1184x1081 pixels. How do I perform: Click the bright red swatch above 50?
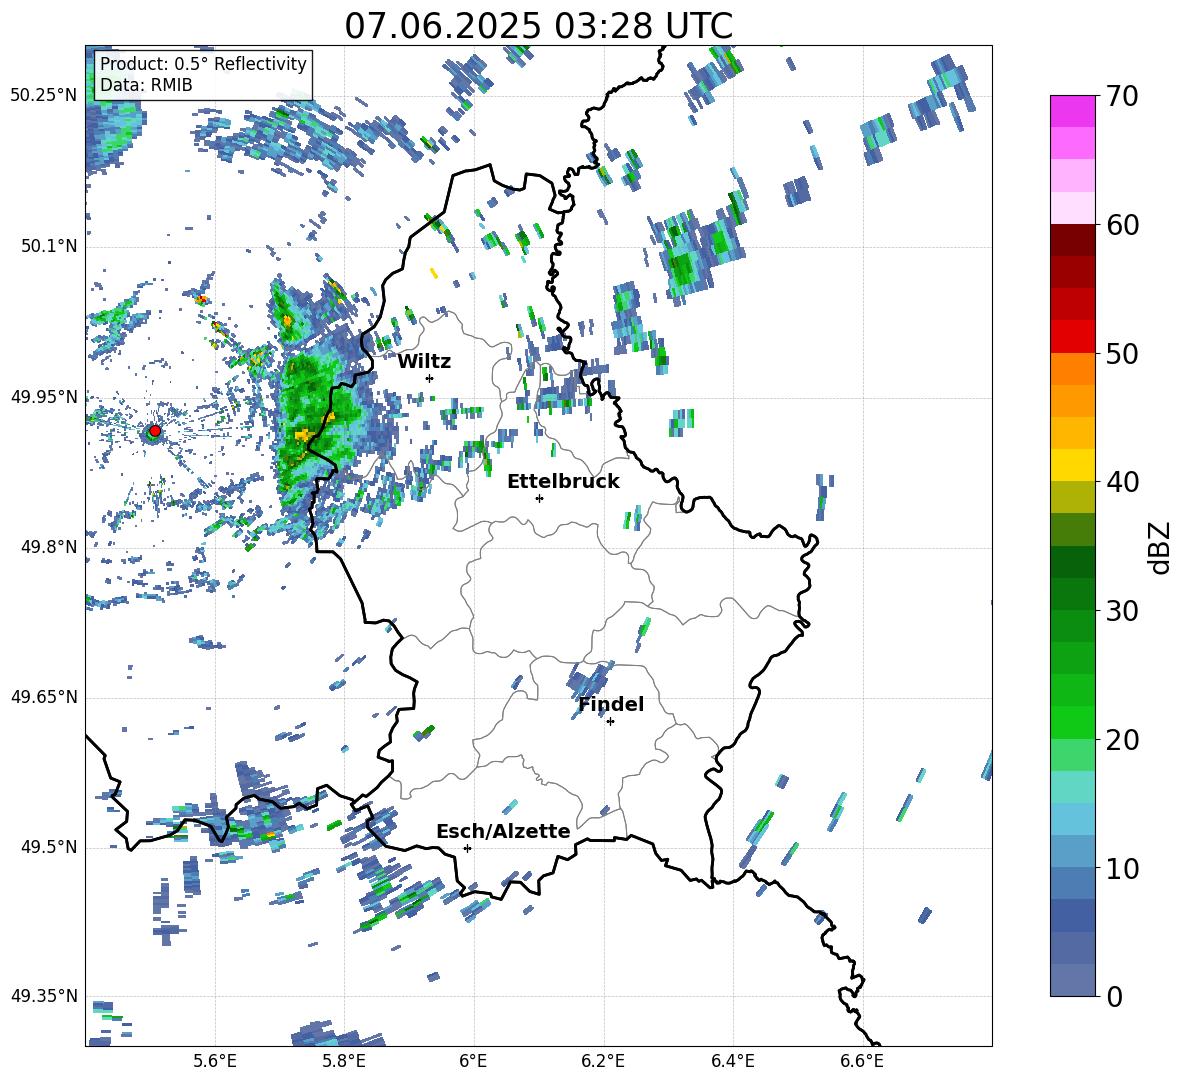(x=1072, y=337)
